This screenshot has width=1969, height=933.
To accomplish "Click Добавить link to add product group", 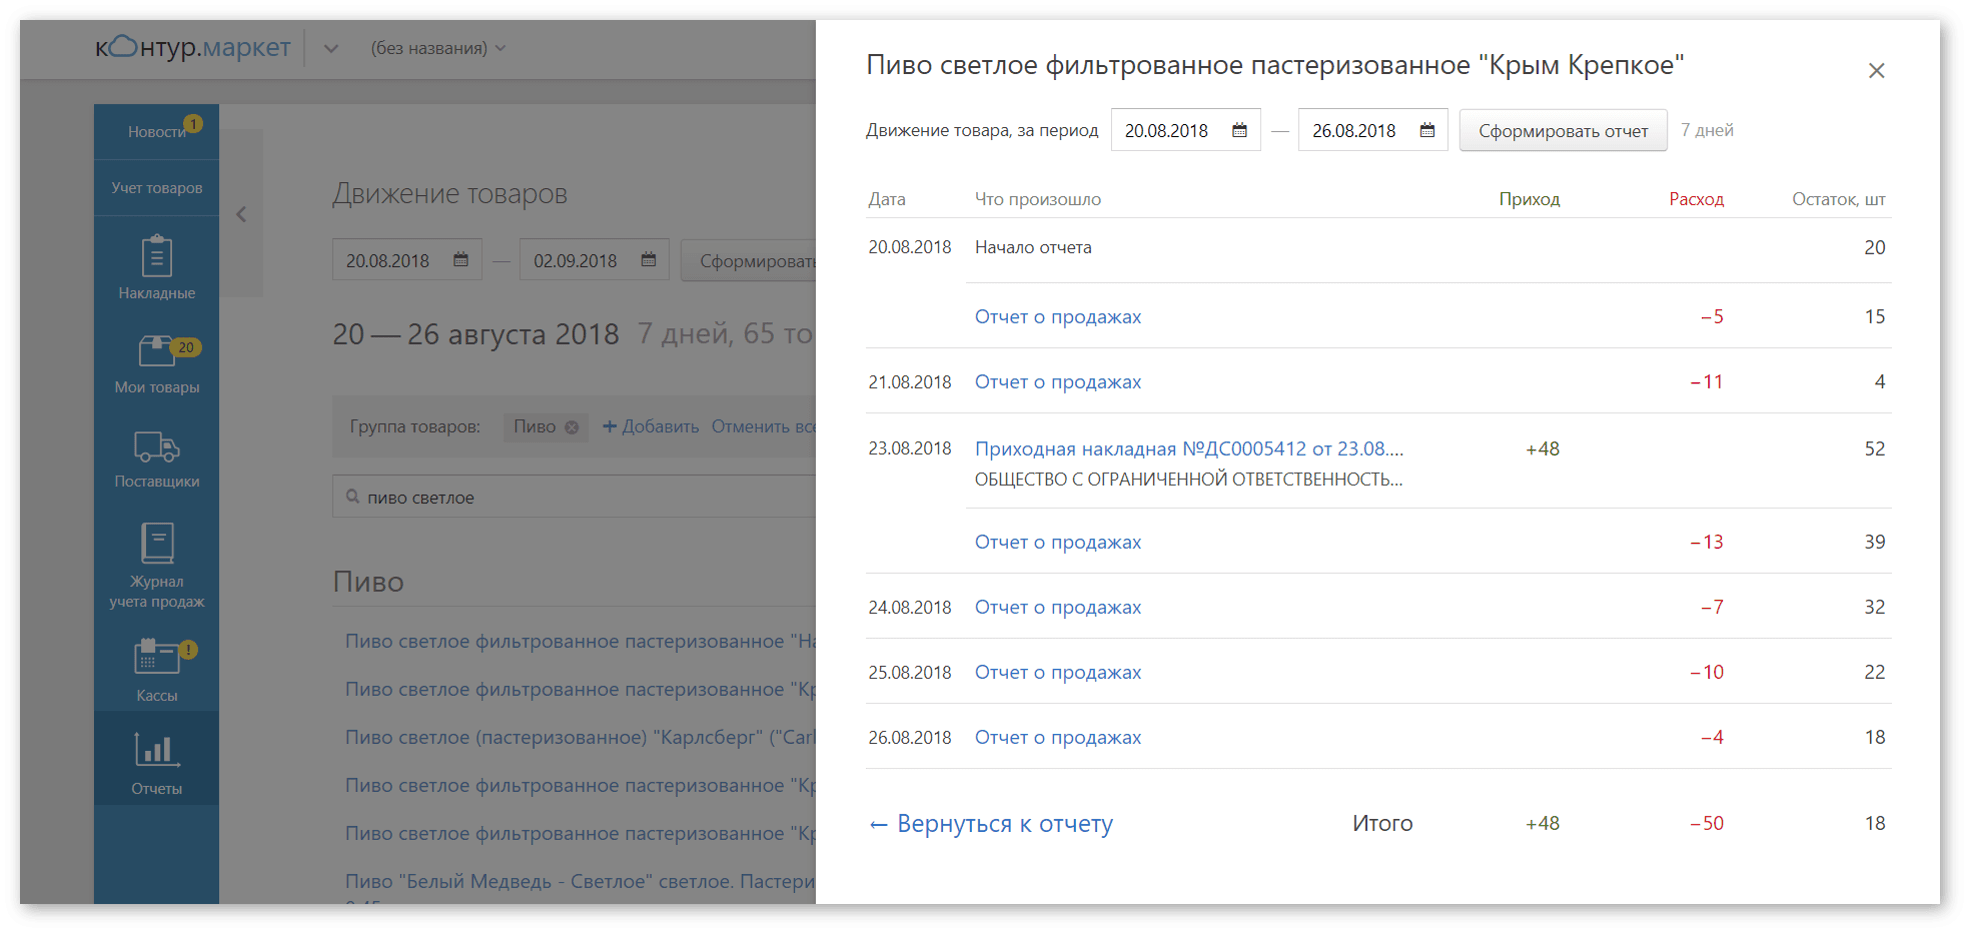I will pyautogui.click(x=651, y=427).
